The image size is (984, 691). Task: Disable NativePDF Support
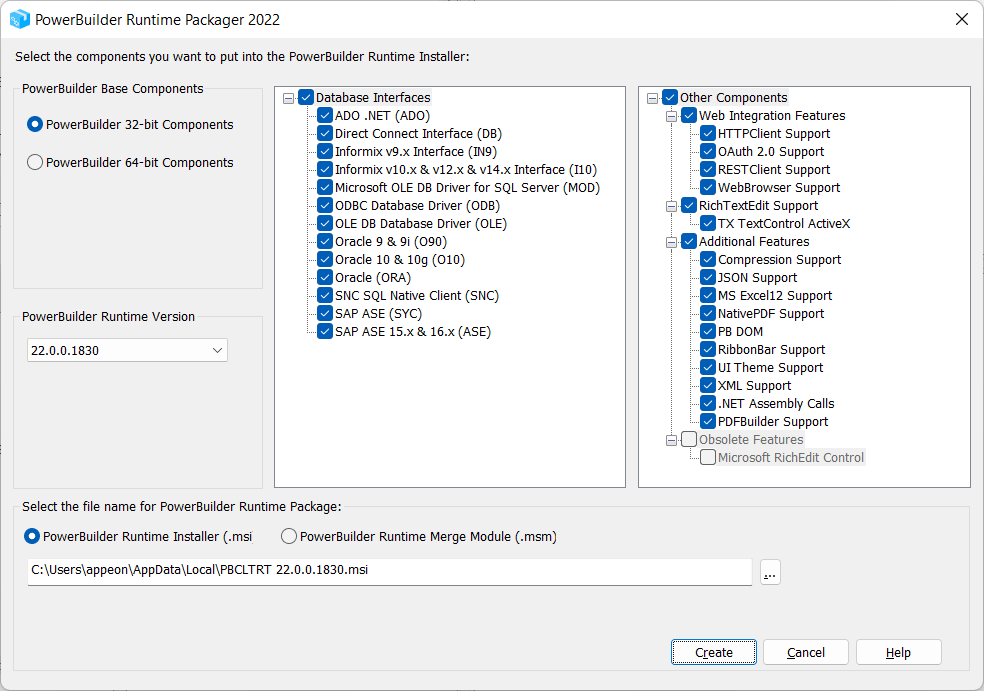click(707, 313)
